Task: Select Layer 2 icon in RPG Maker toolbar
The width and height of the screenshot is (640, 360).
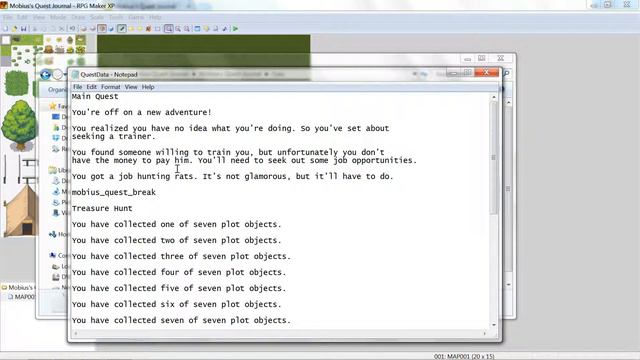Action: (x=93, y=29)
